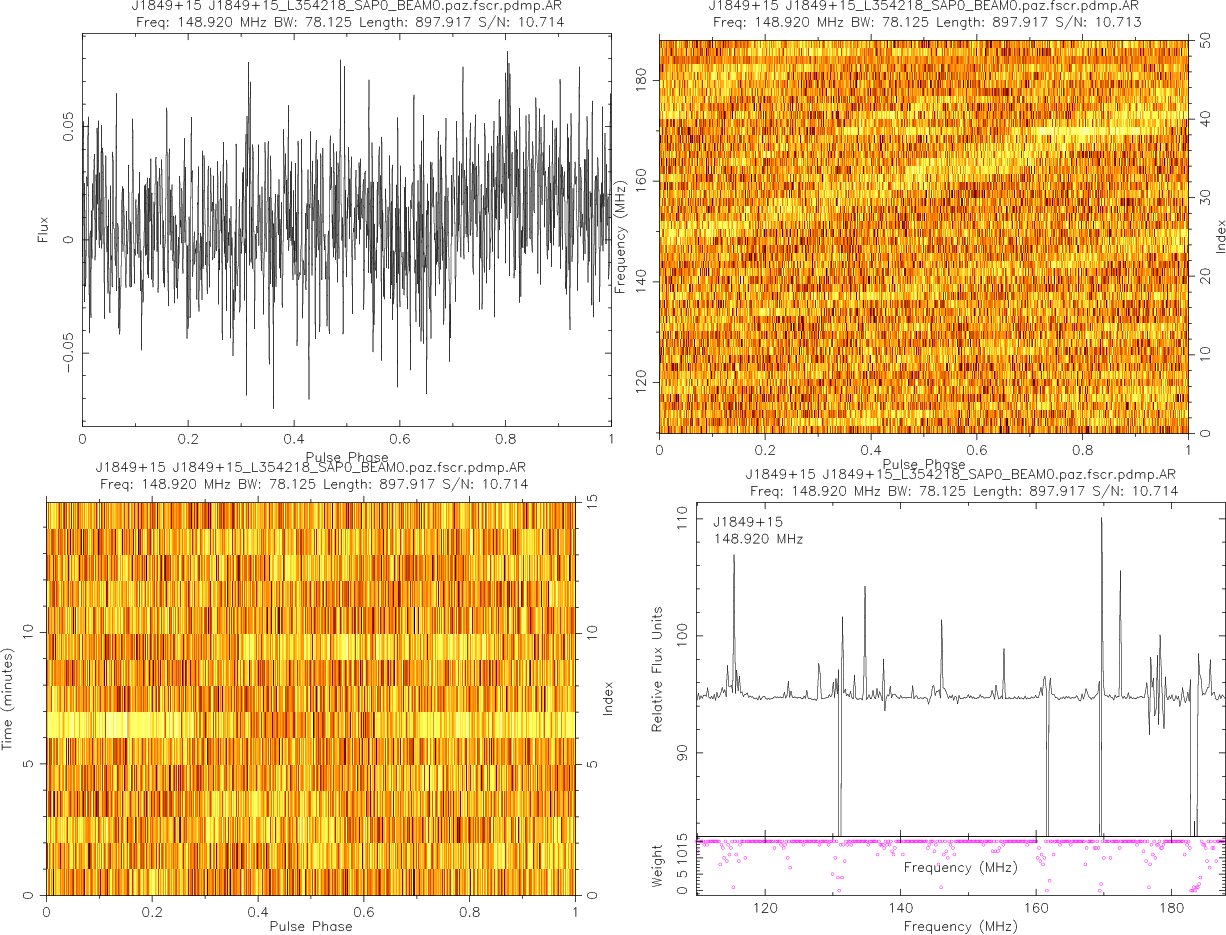Click "Index" label right of the time heatmap
The image size is (1226, 935).
coord(606,699)
